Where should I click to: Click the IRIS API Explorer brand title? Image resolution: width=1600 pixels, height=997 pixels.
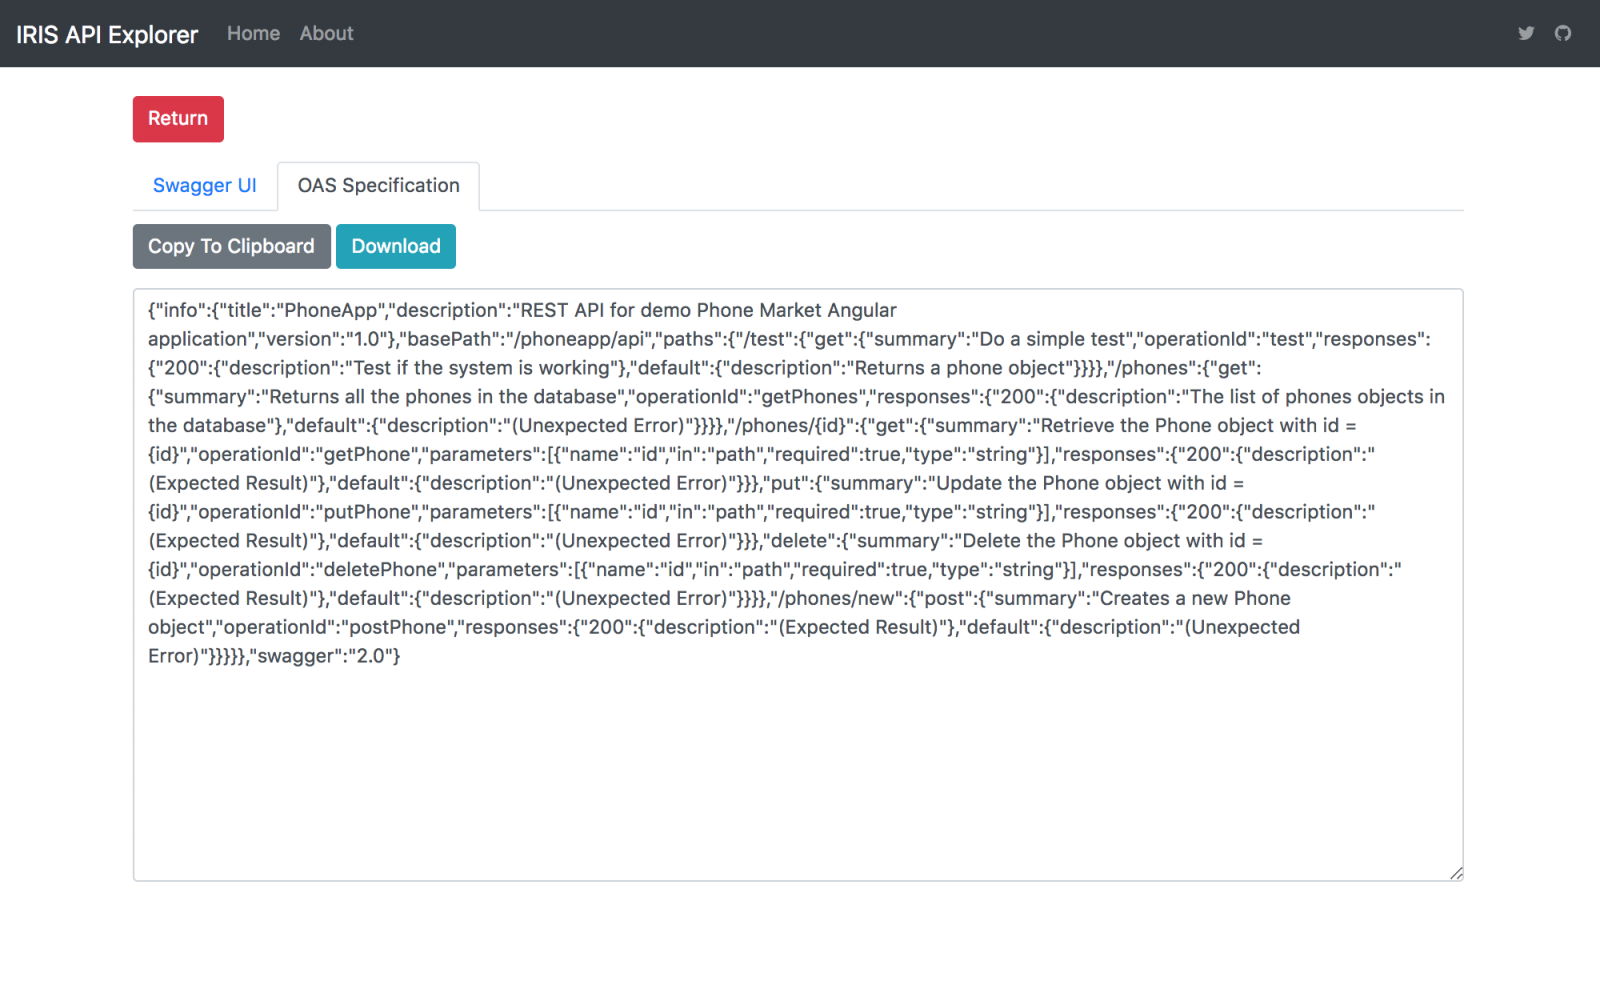[x=107, y=35]
